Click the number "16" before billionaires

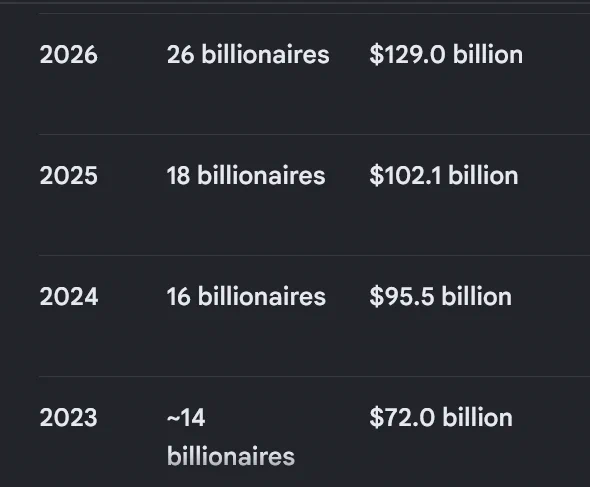179,297
